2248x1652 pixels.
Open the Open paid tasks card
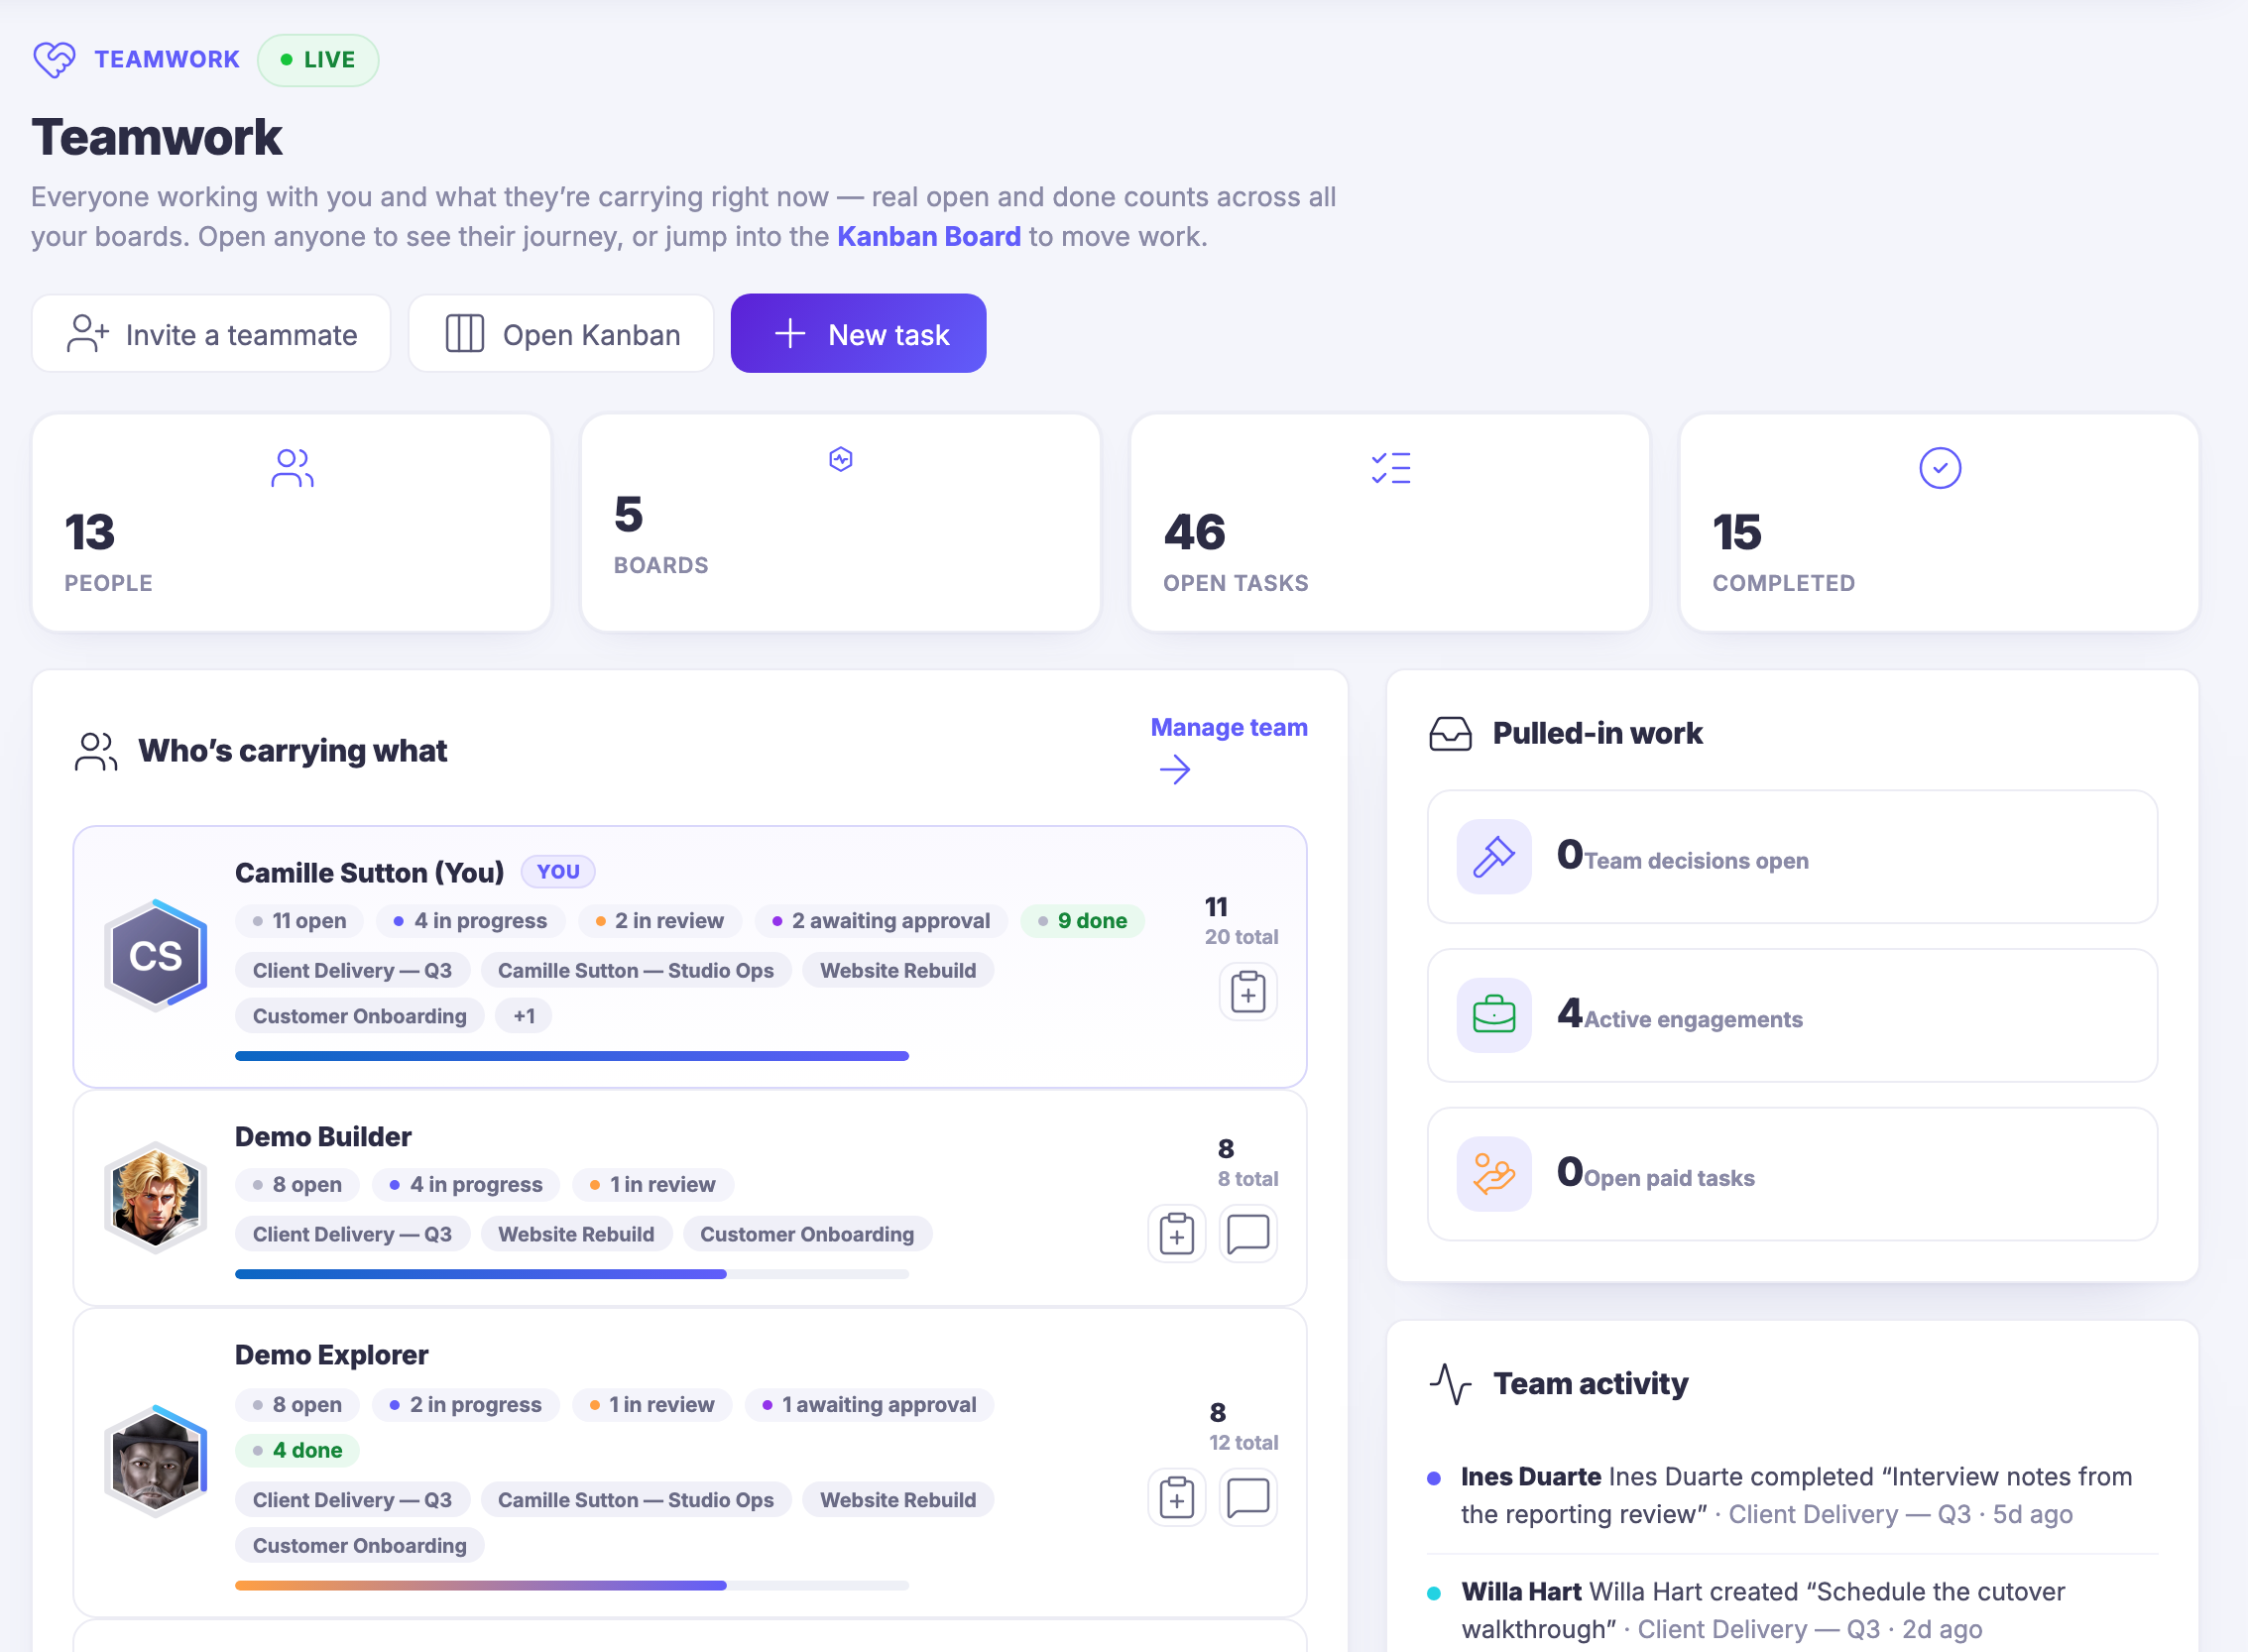pyautogui.click(x=1792, y=1174)
